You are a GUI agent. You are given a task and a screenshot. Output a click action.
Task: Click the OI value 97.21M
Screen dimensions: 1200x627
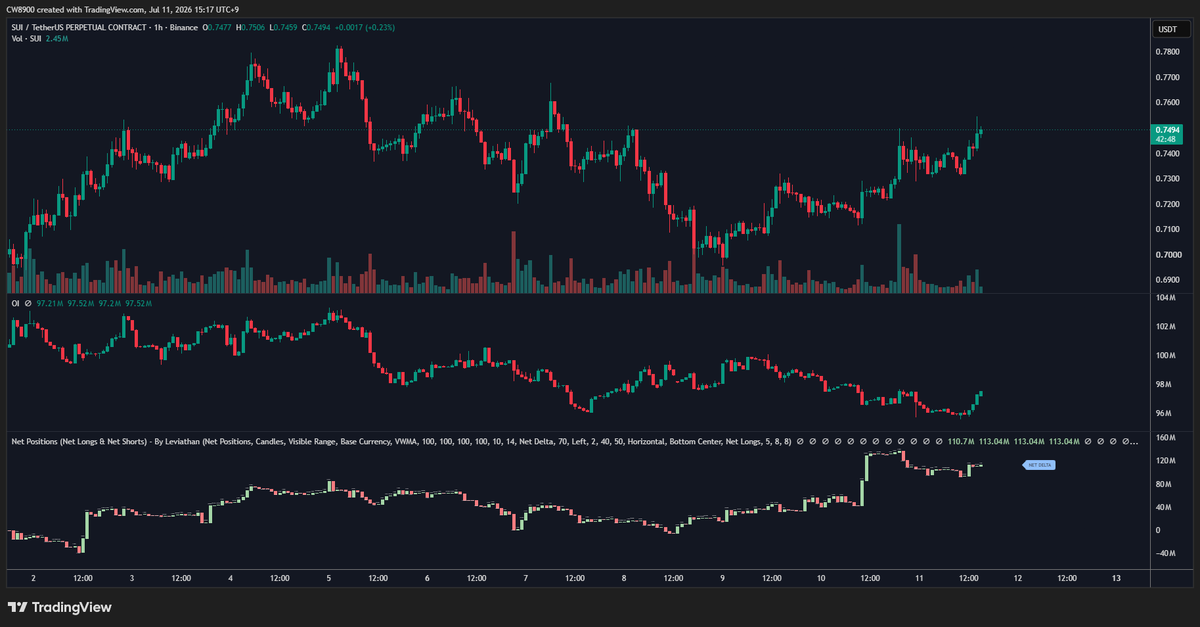[x=50, y=302]
